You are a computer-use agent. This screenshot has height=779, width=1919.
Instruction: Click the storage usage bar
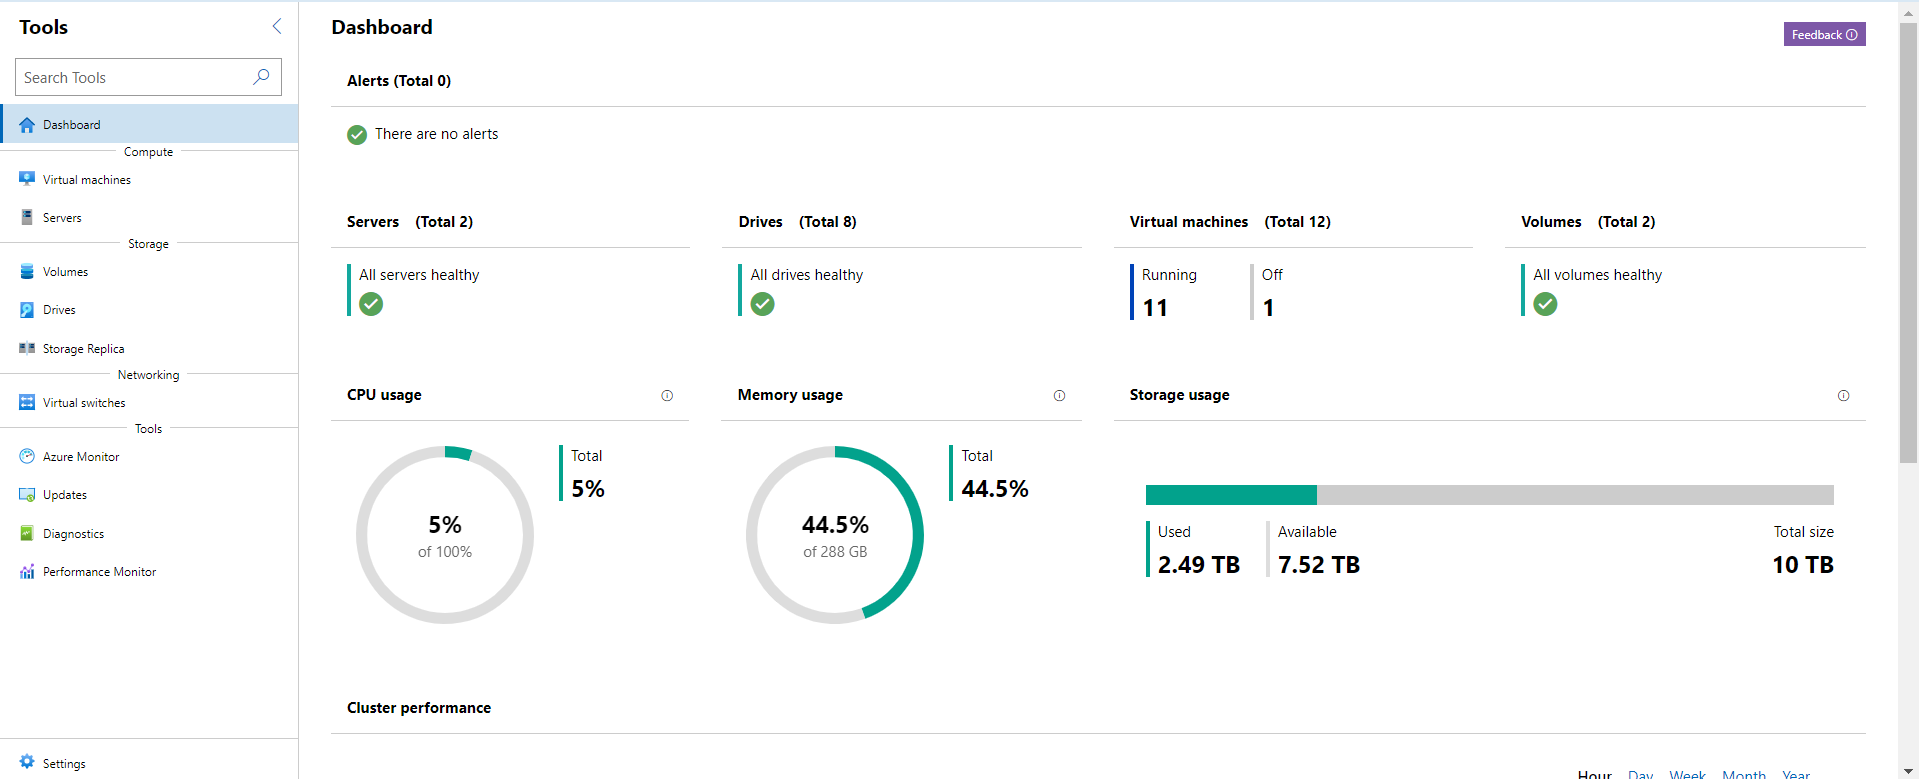(1489, 495)
